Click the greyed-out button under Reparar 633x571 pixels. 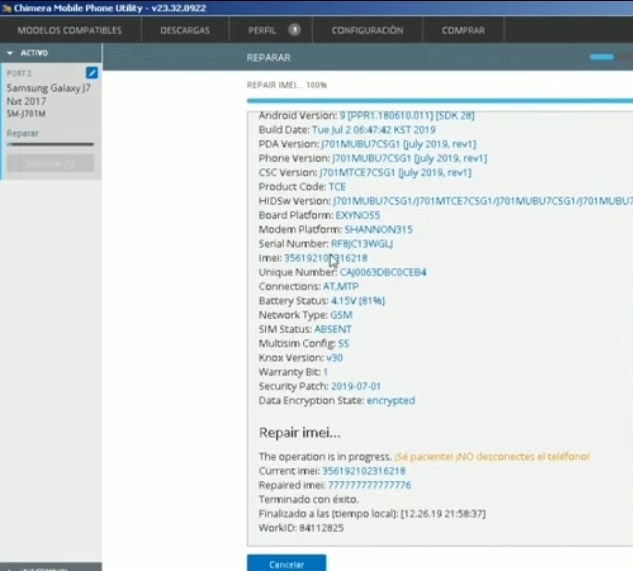click(x=50, y=163)
